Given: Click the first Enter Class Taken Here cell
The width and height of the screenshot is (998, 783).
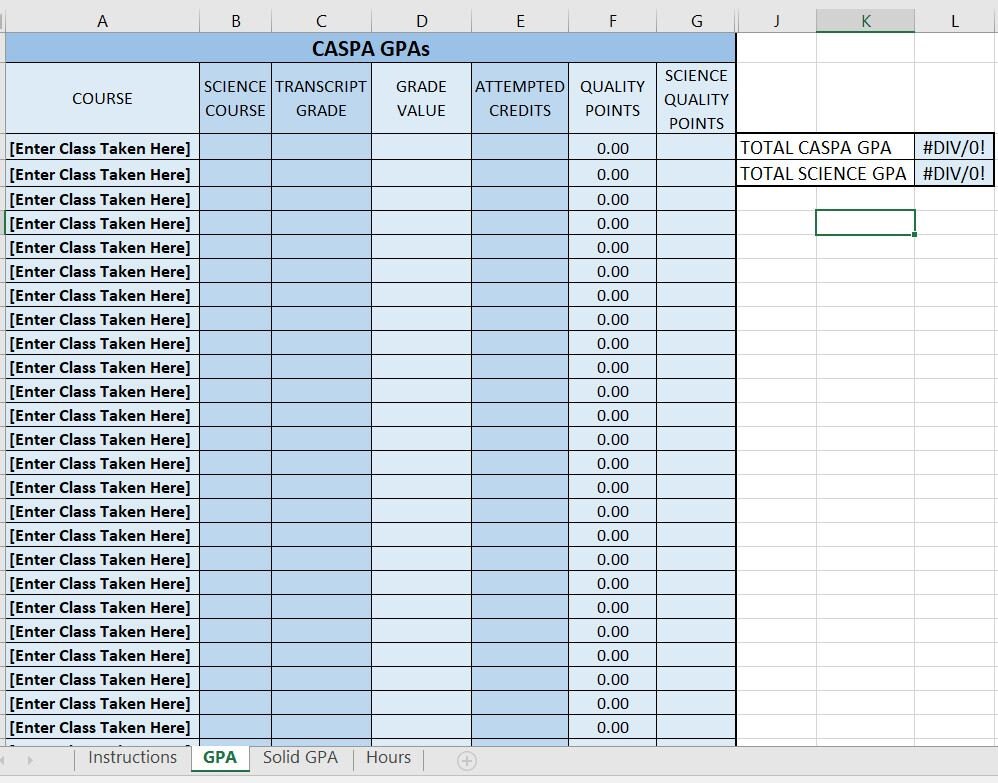Looking at the screenshot, I should pyautogui.click(x=100, y=148).
